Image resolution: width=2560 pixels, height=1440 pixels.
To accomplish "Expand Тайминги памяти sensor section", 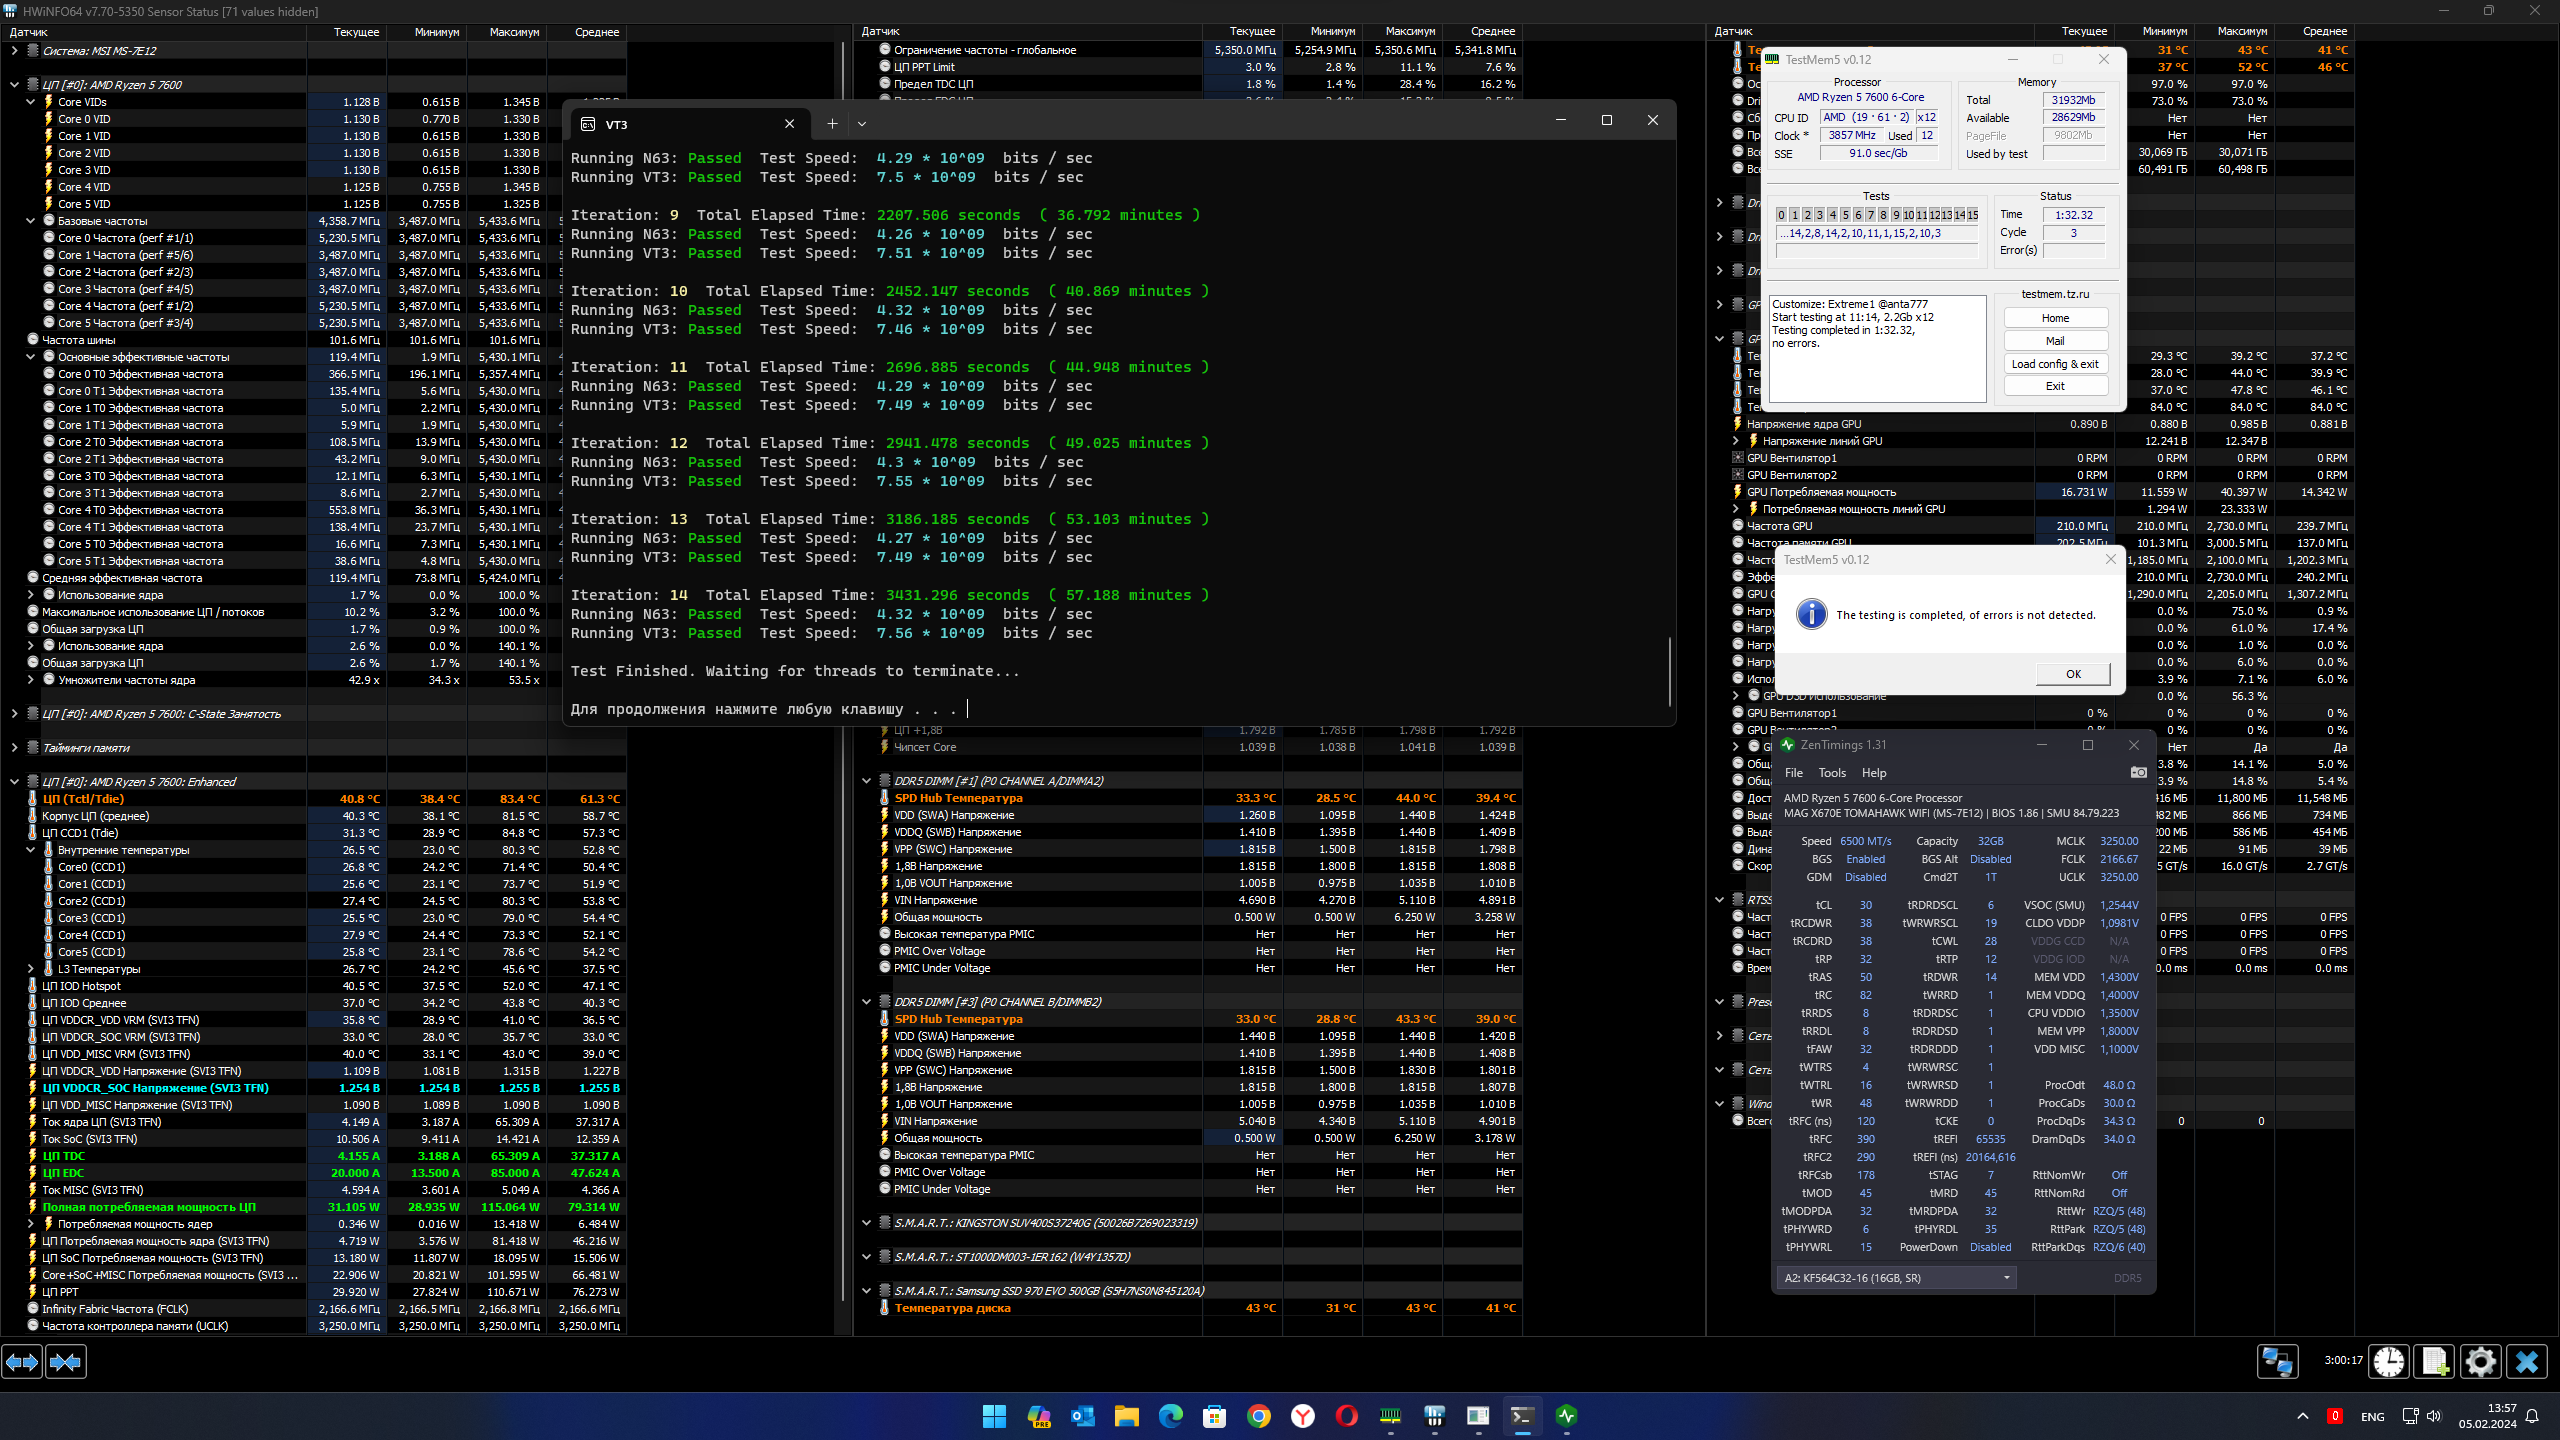I will pos(15,748).
